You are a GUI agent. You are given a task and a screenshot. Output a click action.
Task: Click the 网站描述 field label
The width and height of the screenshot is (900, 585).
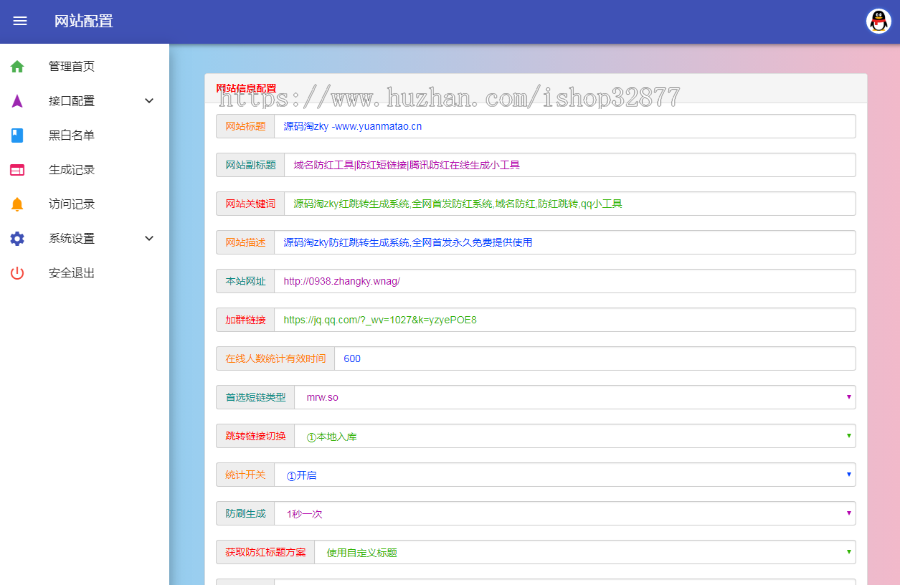[x=246, y=242]
